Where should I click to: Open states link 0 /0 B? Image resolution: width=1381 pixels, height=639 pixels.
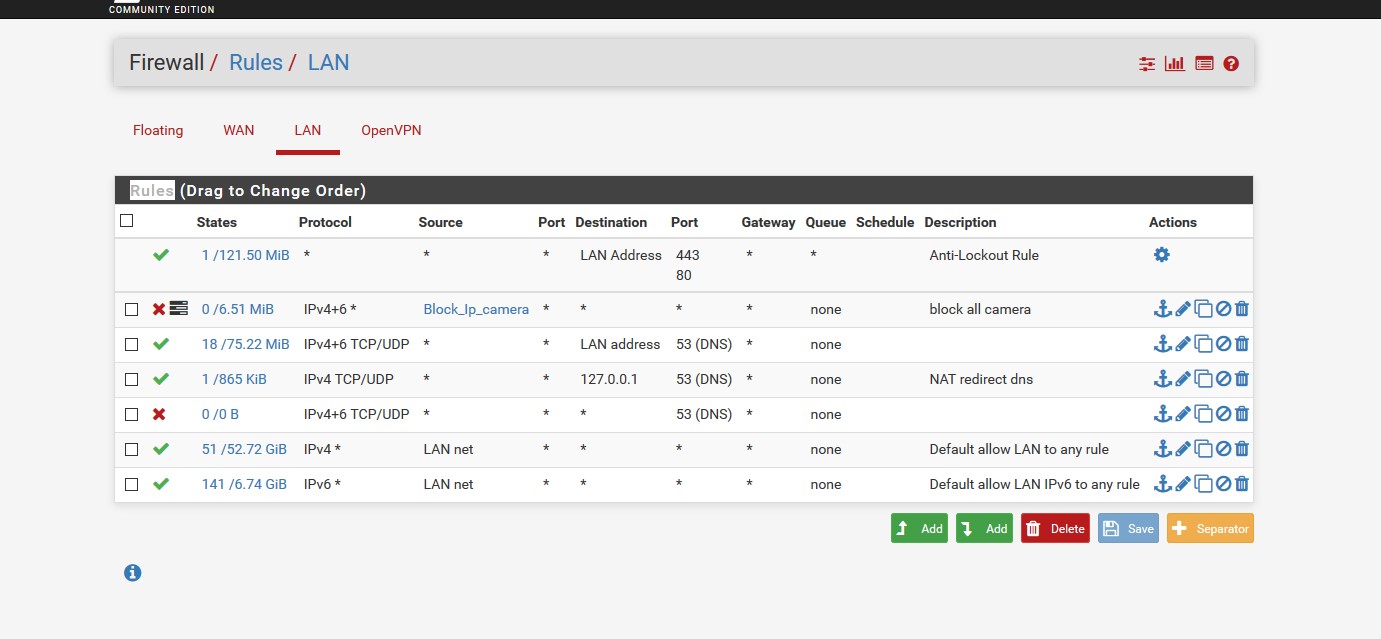click(x=220, y=414)
